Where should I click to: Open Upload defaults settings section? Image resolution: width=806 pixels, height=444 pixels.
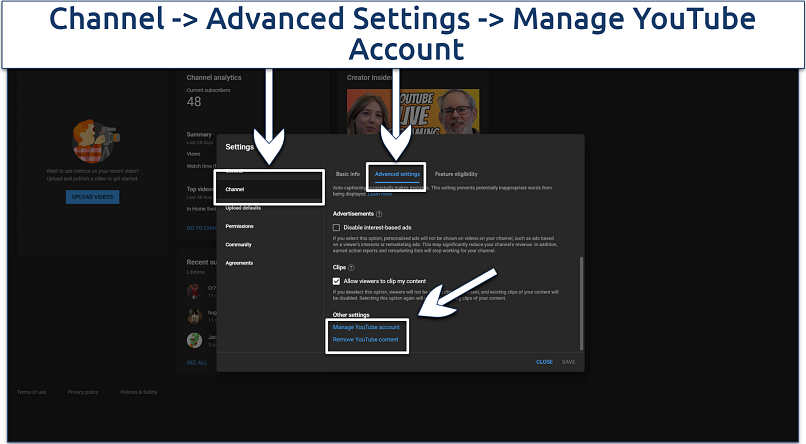pos(243,208)
